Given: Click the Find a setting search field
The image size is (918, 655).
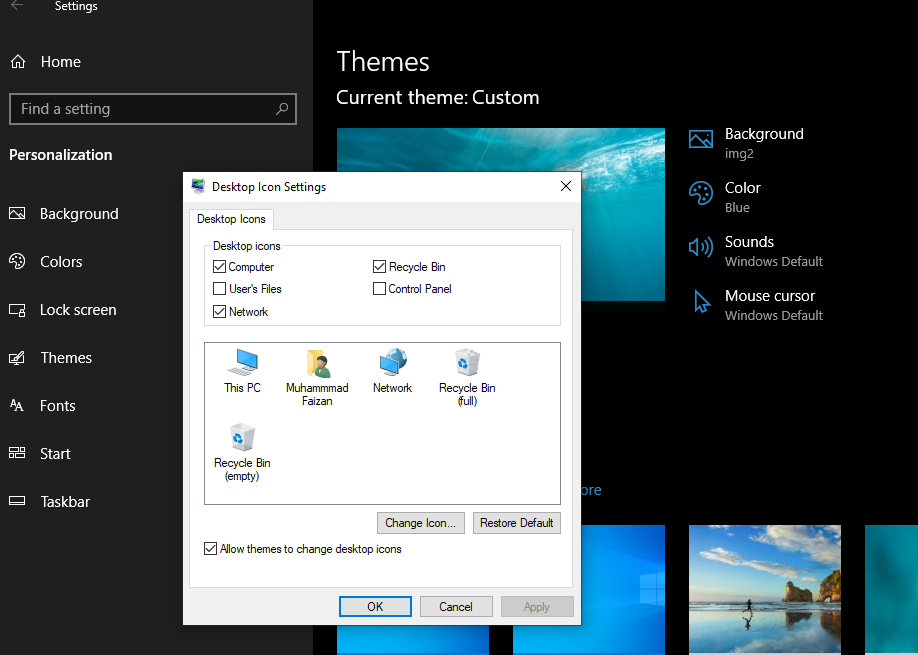Looking at the screenshot, I should [153, 109].
